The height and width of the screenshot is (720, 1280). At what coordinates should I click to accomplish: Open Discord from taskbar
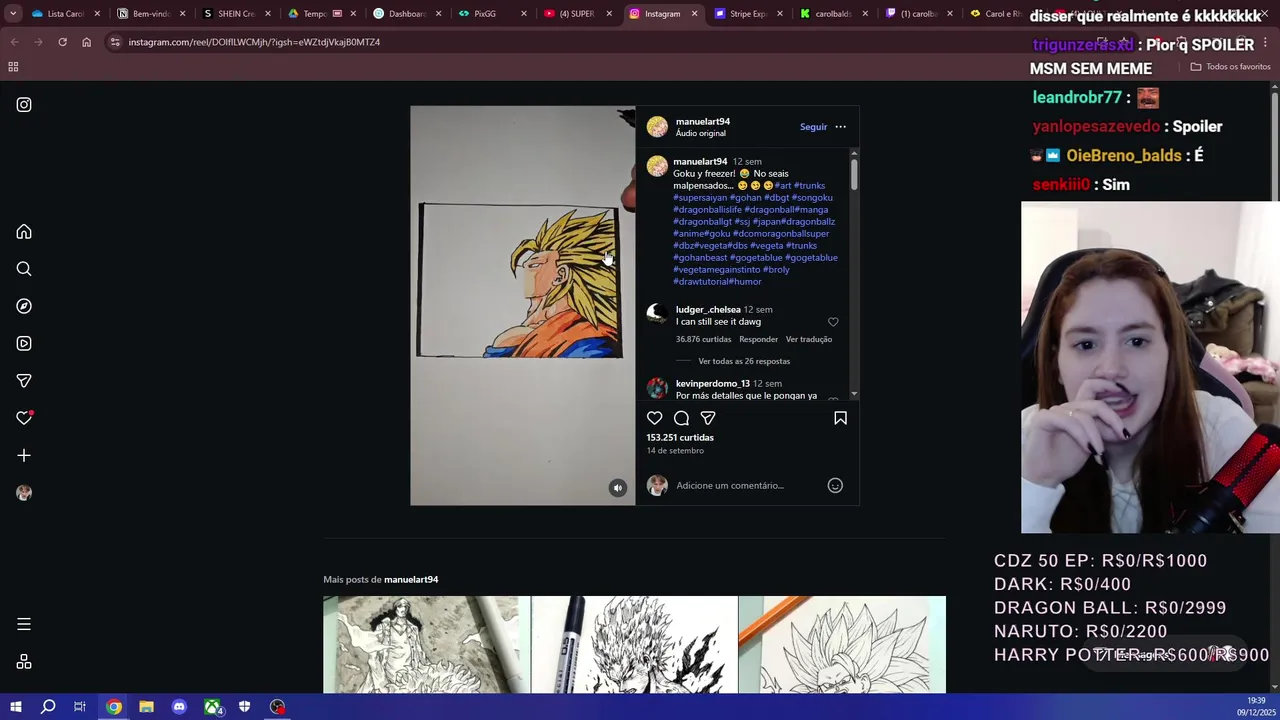click(179, 707)
